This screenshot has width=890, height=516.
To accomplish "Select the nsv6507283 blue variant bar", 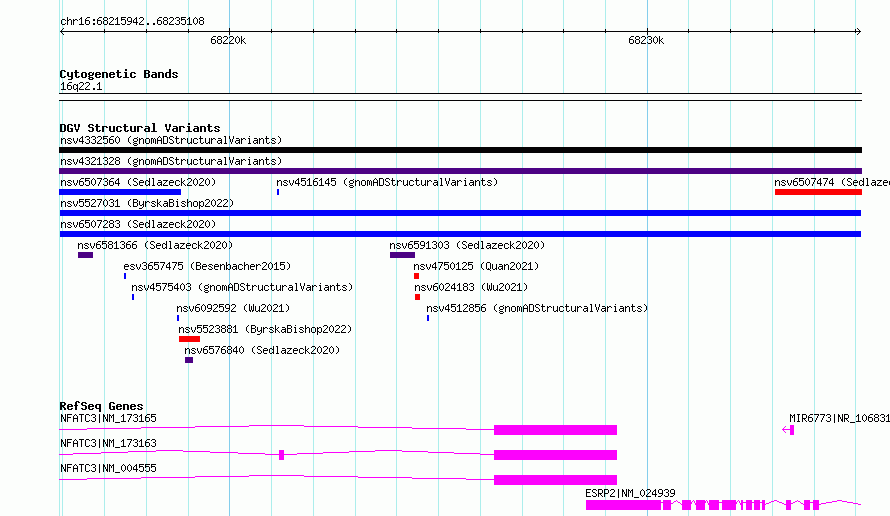I will (460, 234).
